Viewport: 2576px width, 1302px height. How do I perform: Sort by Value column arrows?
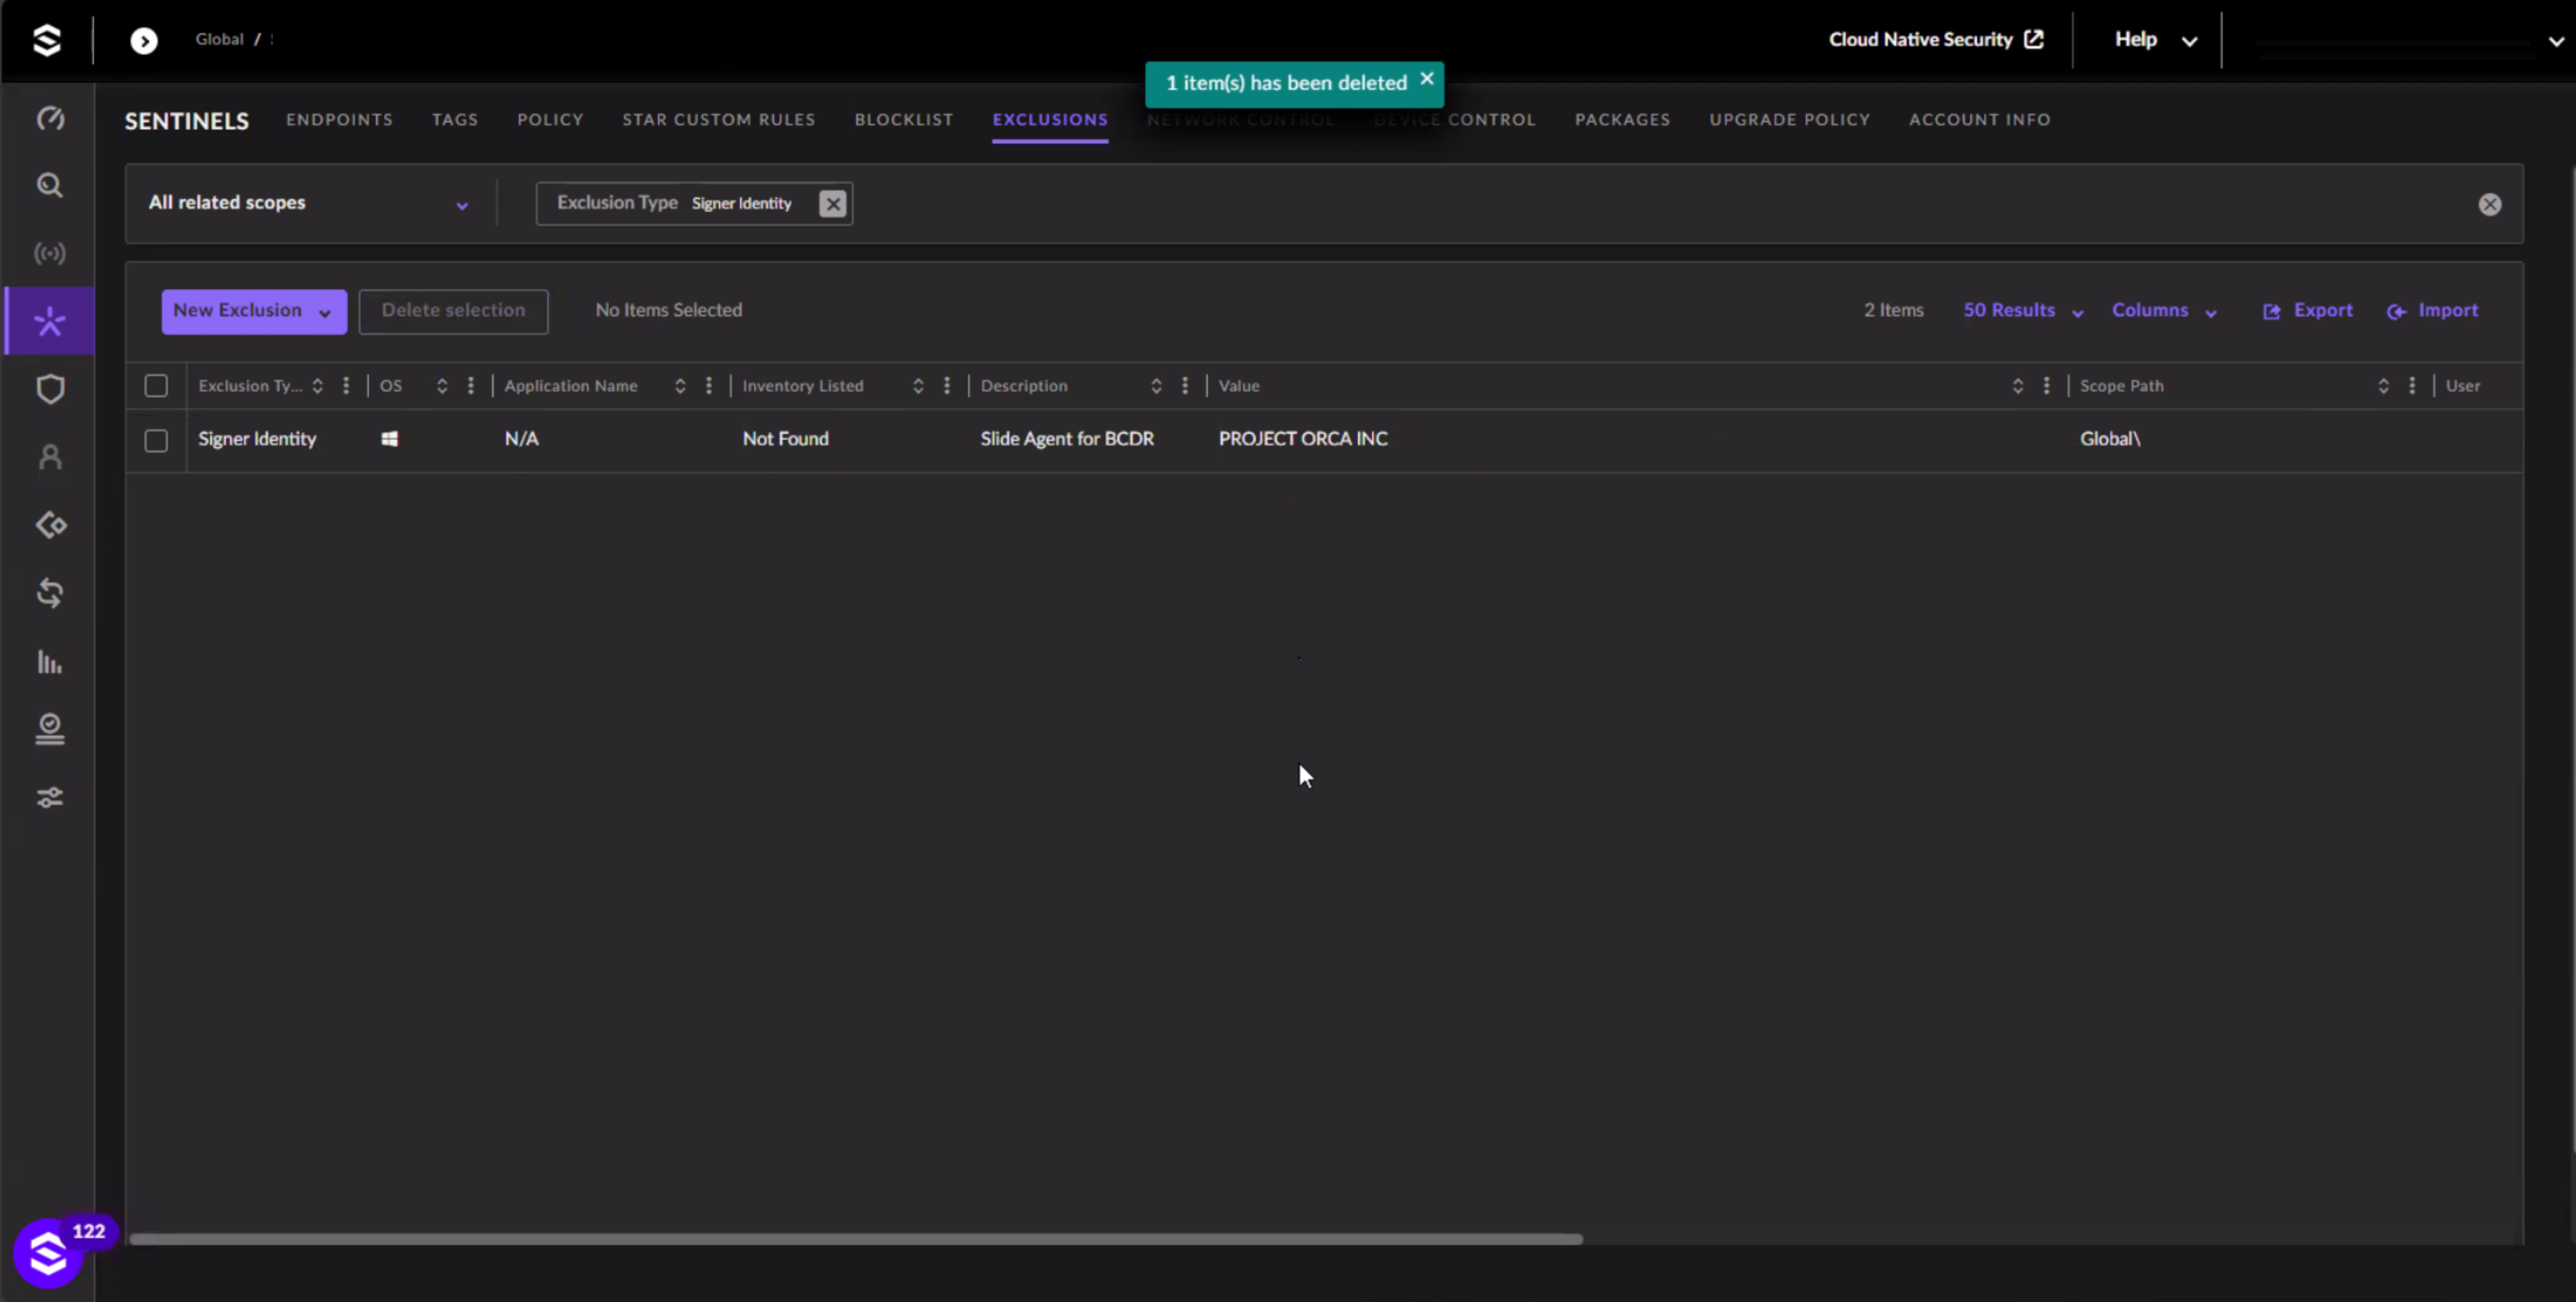[x=2017, y=386]
